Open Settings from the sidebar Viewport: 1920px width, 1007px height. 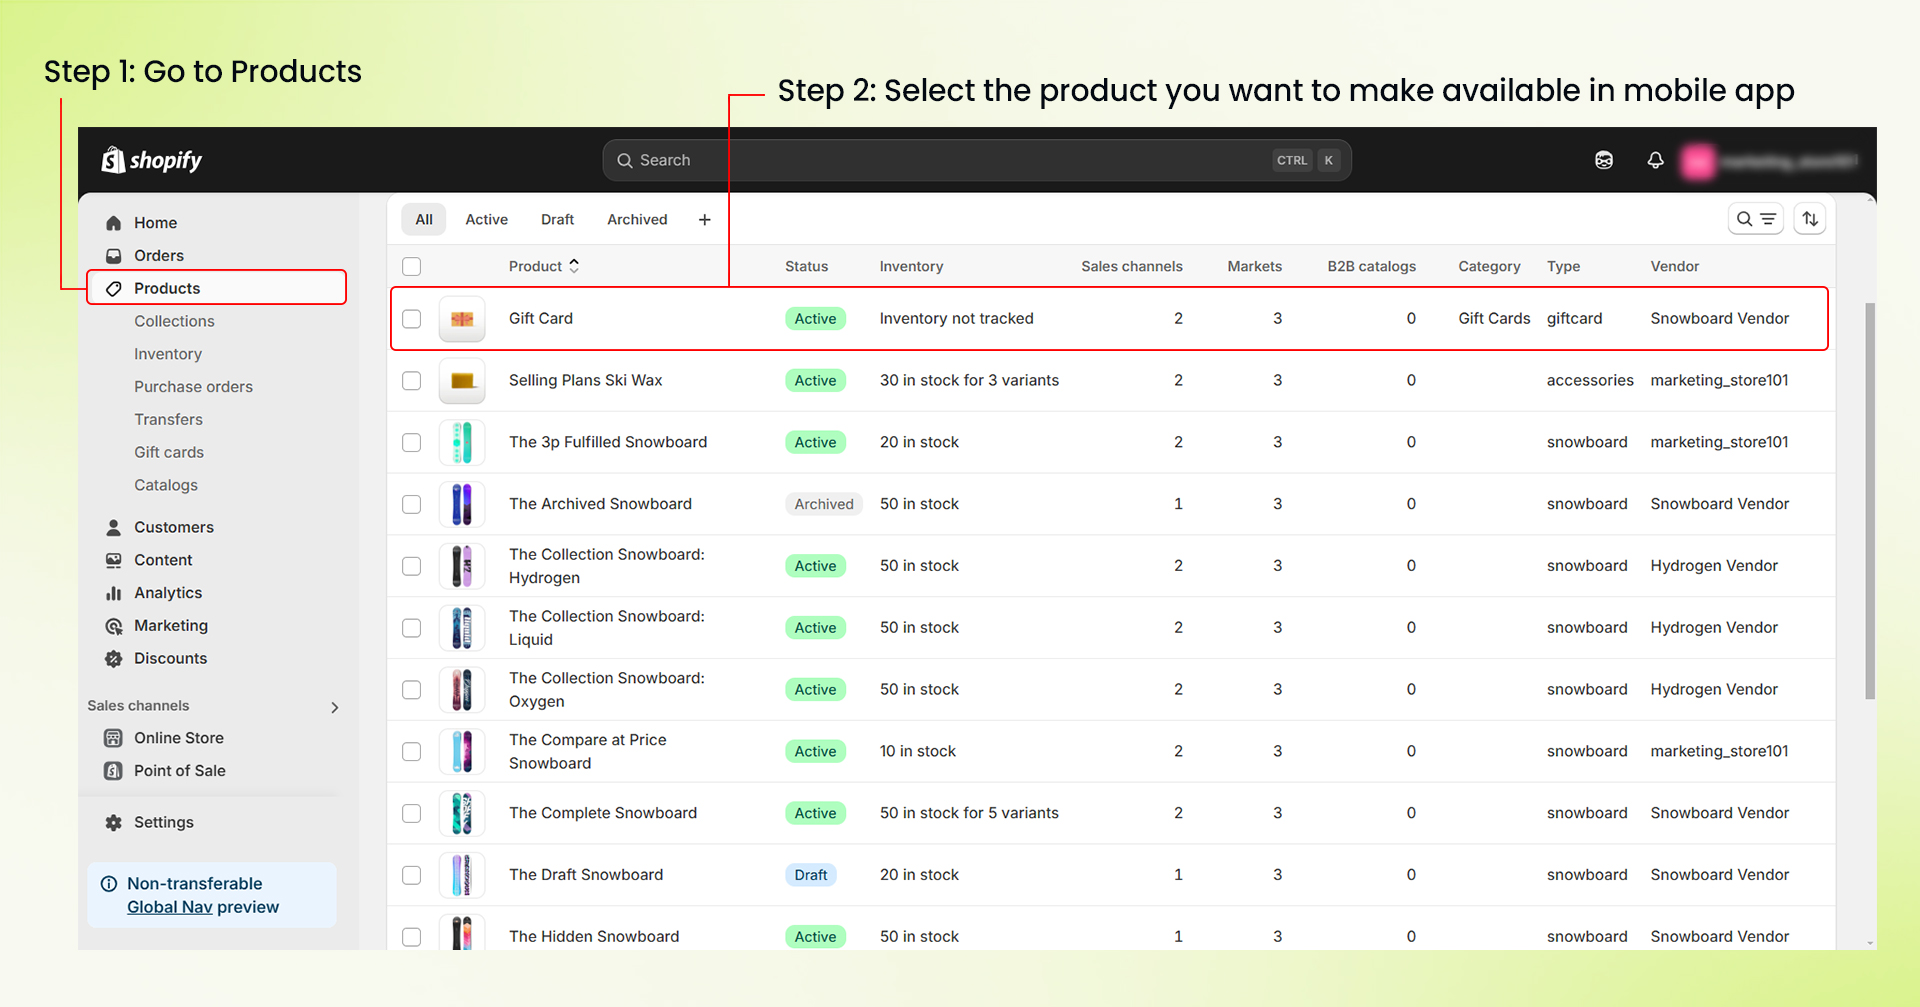163,821
